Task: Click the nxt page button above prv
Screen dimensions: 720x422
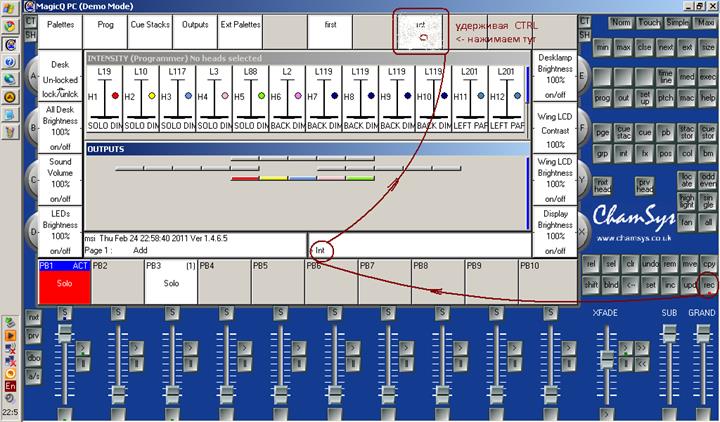Action: coord(34,317)
